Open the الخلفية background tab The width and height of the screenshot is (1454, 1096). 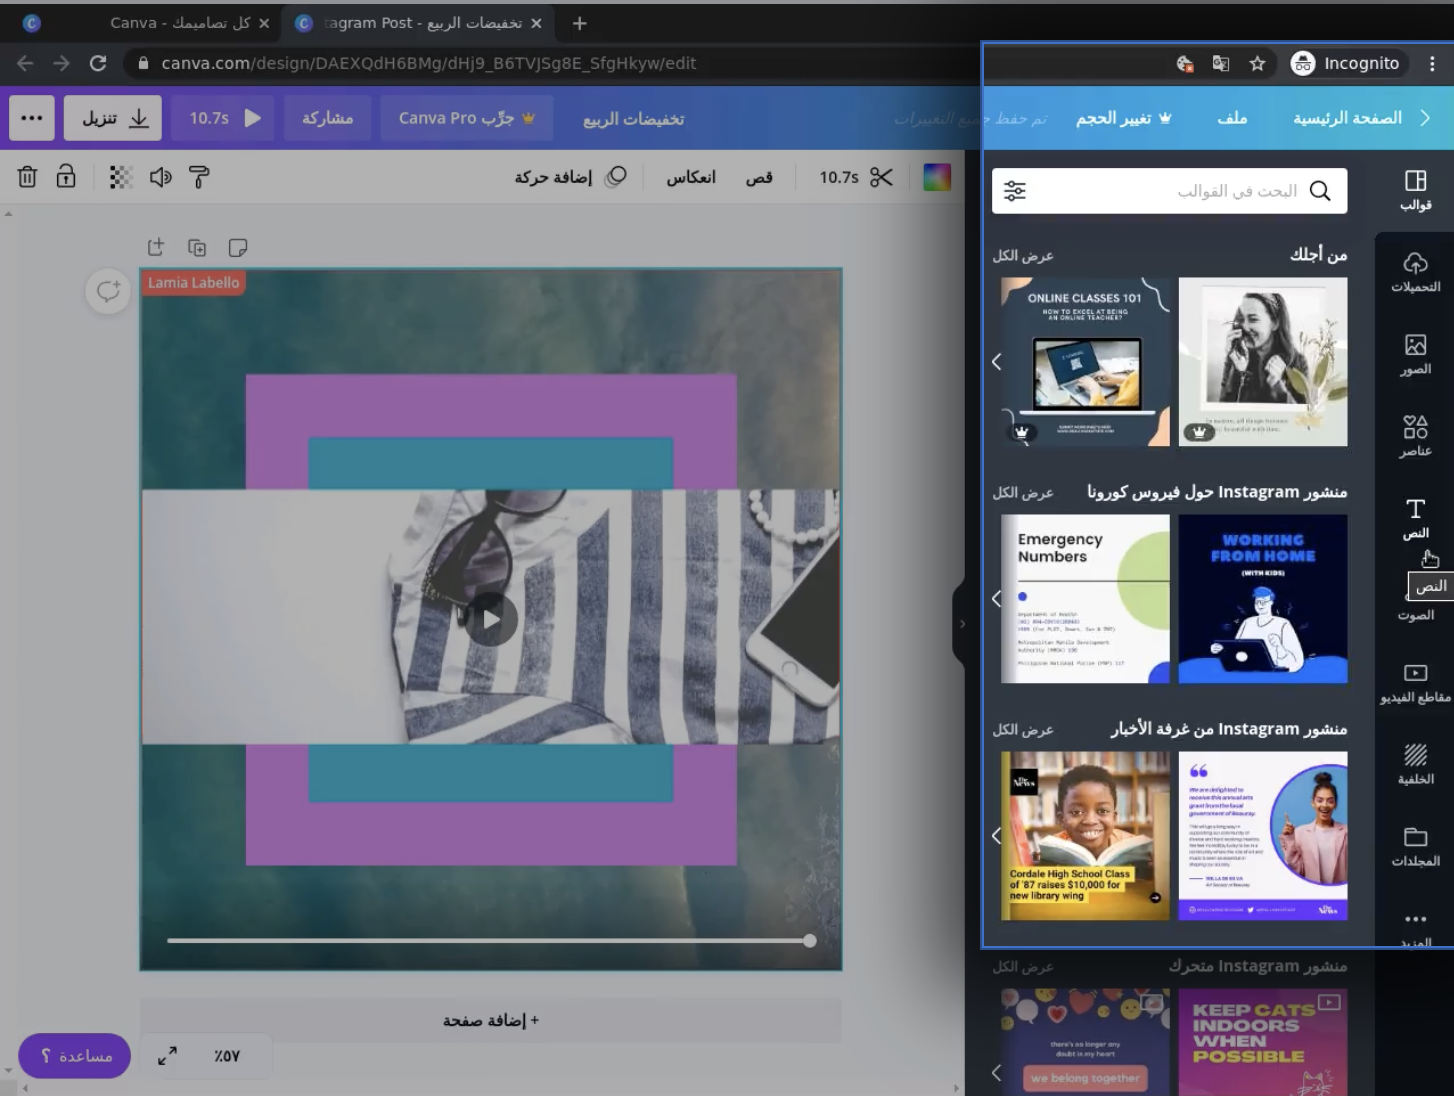point(1415,765)
